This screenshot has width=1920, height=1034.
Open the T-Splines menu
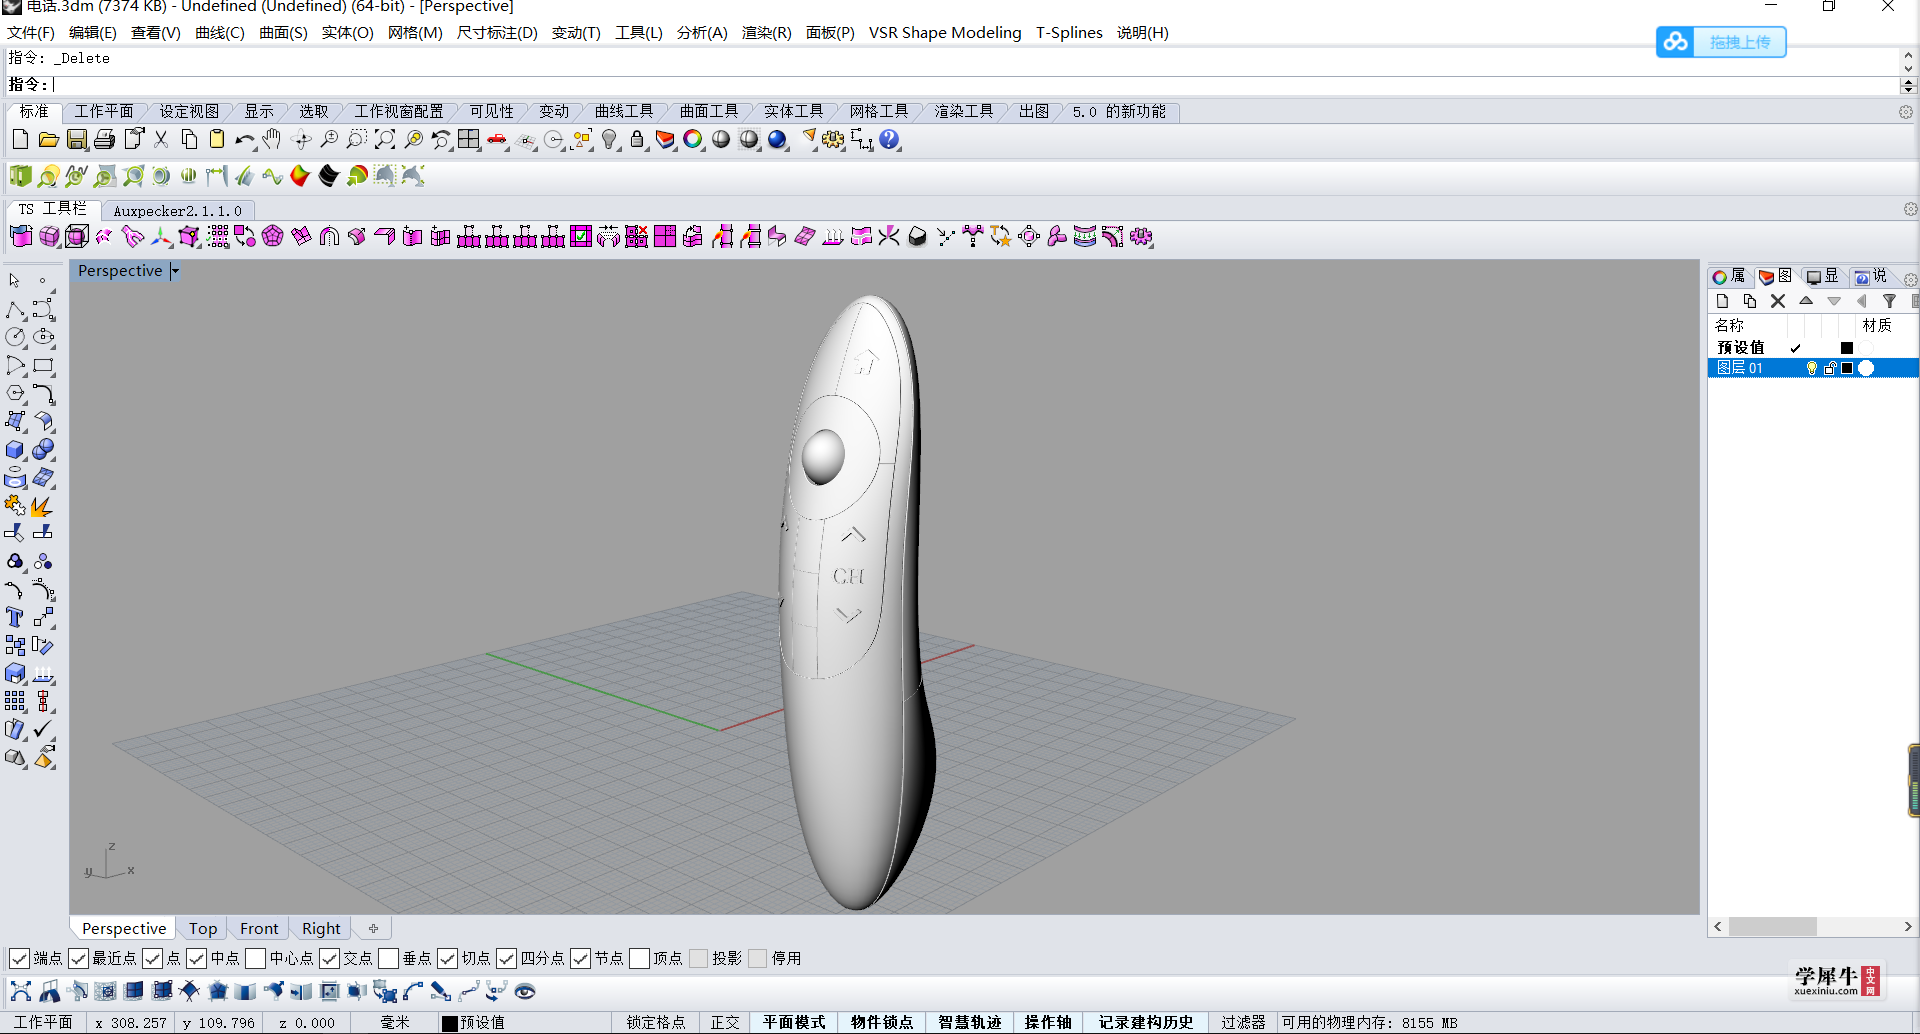coord(1069,33)
